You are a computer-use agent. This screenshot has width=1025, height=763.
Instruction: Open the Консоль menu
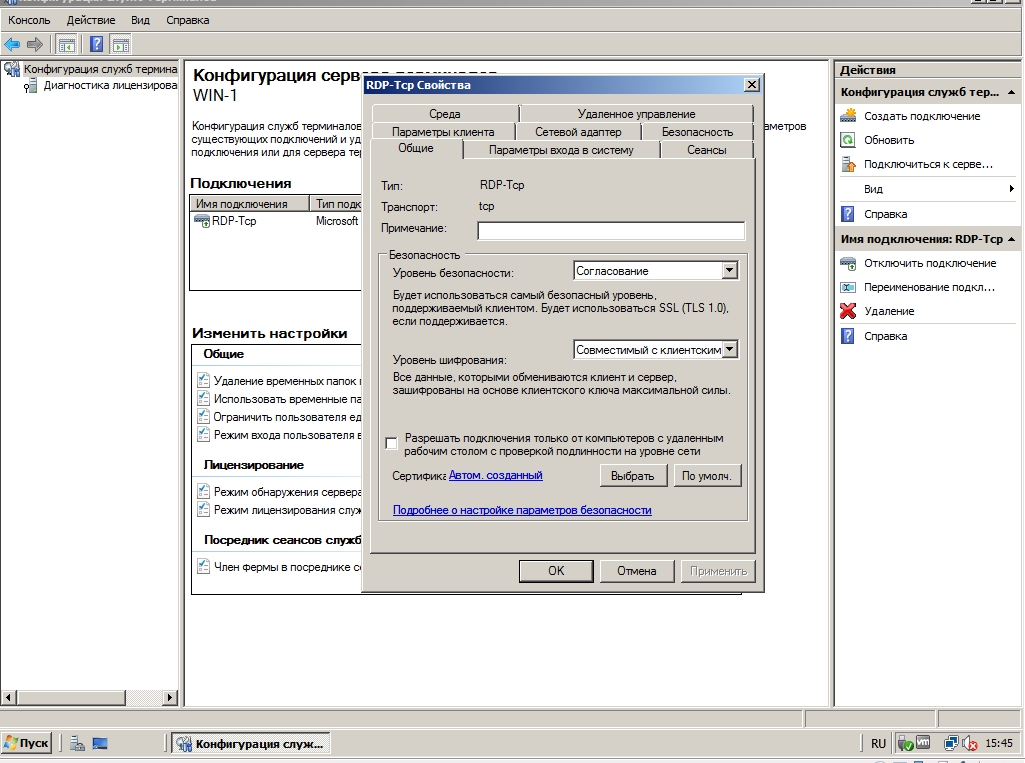click(29, 20)
